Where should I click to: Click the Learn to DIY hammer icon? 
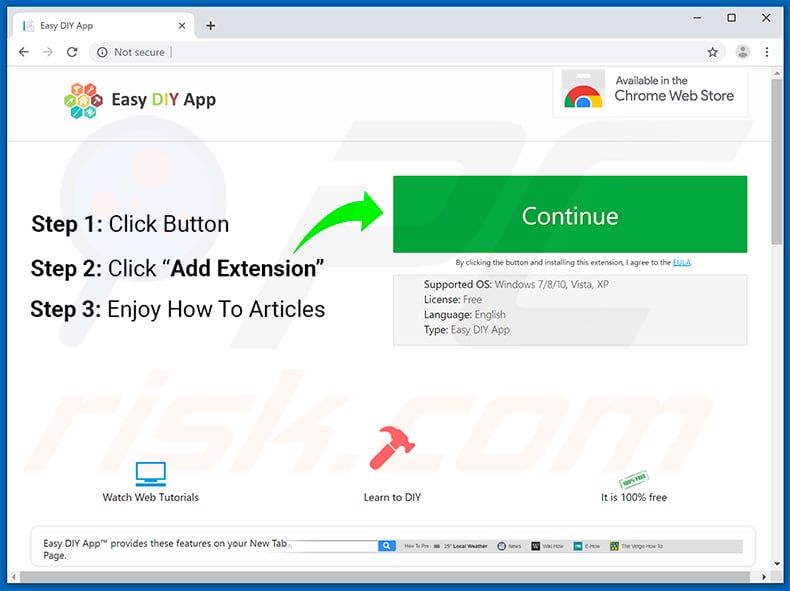tap(392, 448)
